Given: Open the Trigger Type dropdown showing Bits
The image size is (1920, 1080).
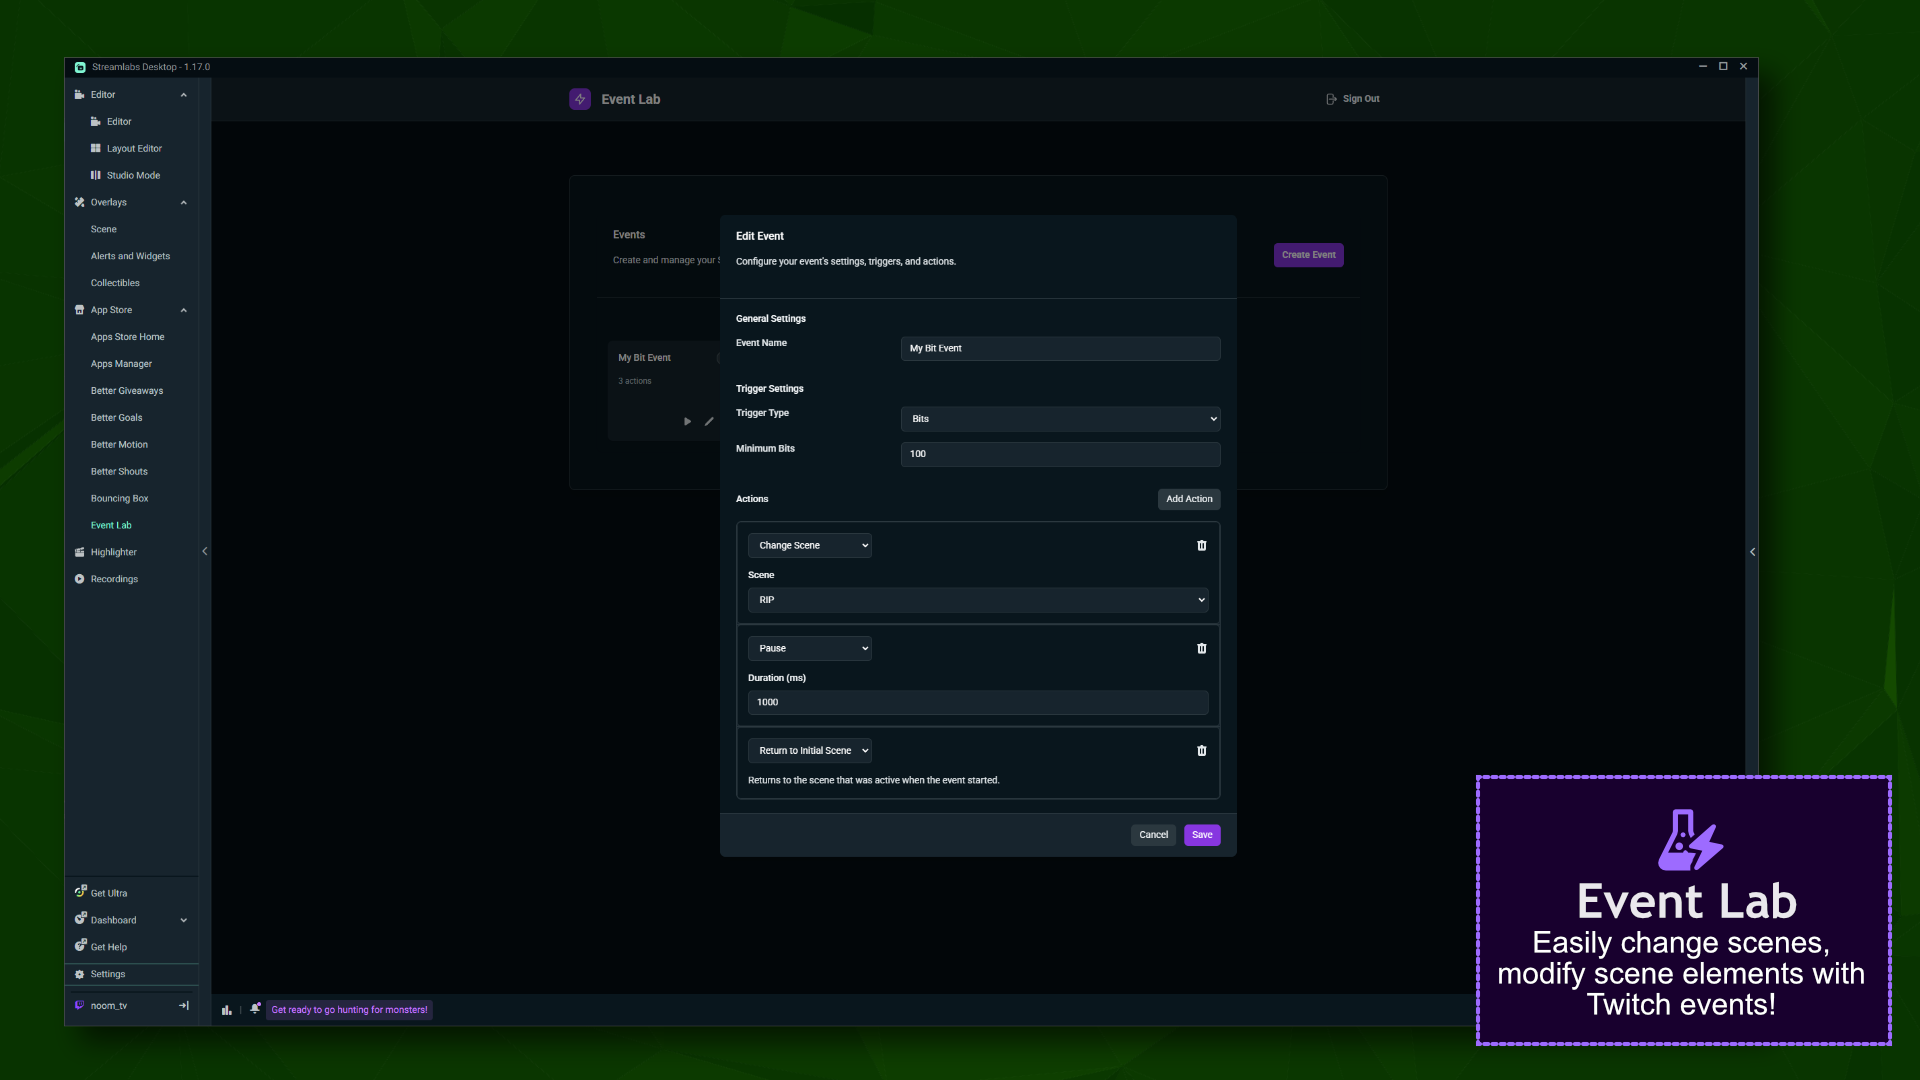Looking at the screenshot, I should 1059,418.
